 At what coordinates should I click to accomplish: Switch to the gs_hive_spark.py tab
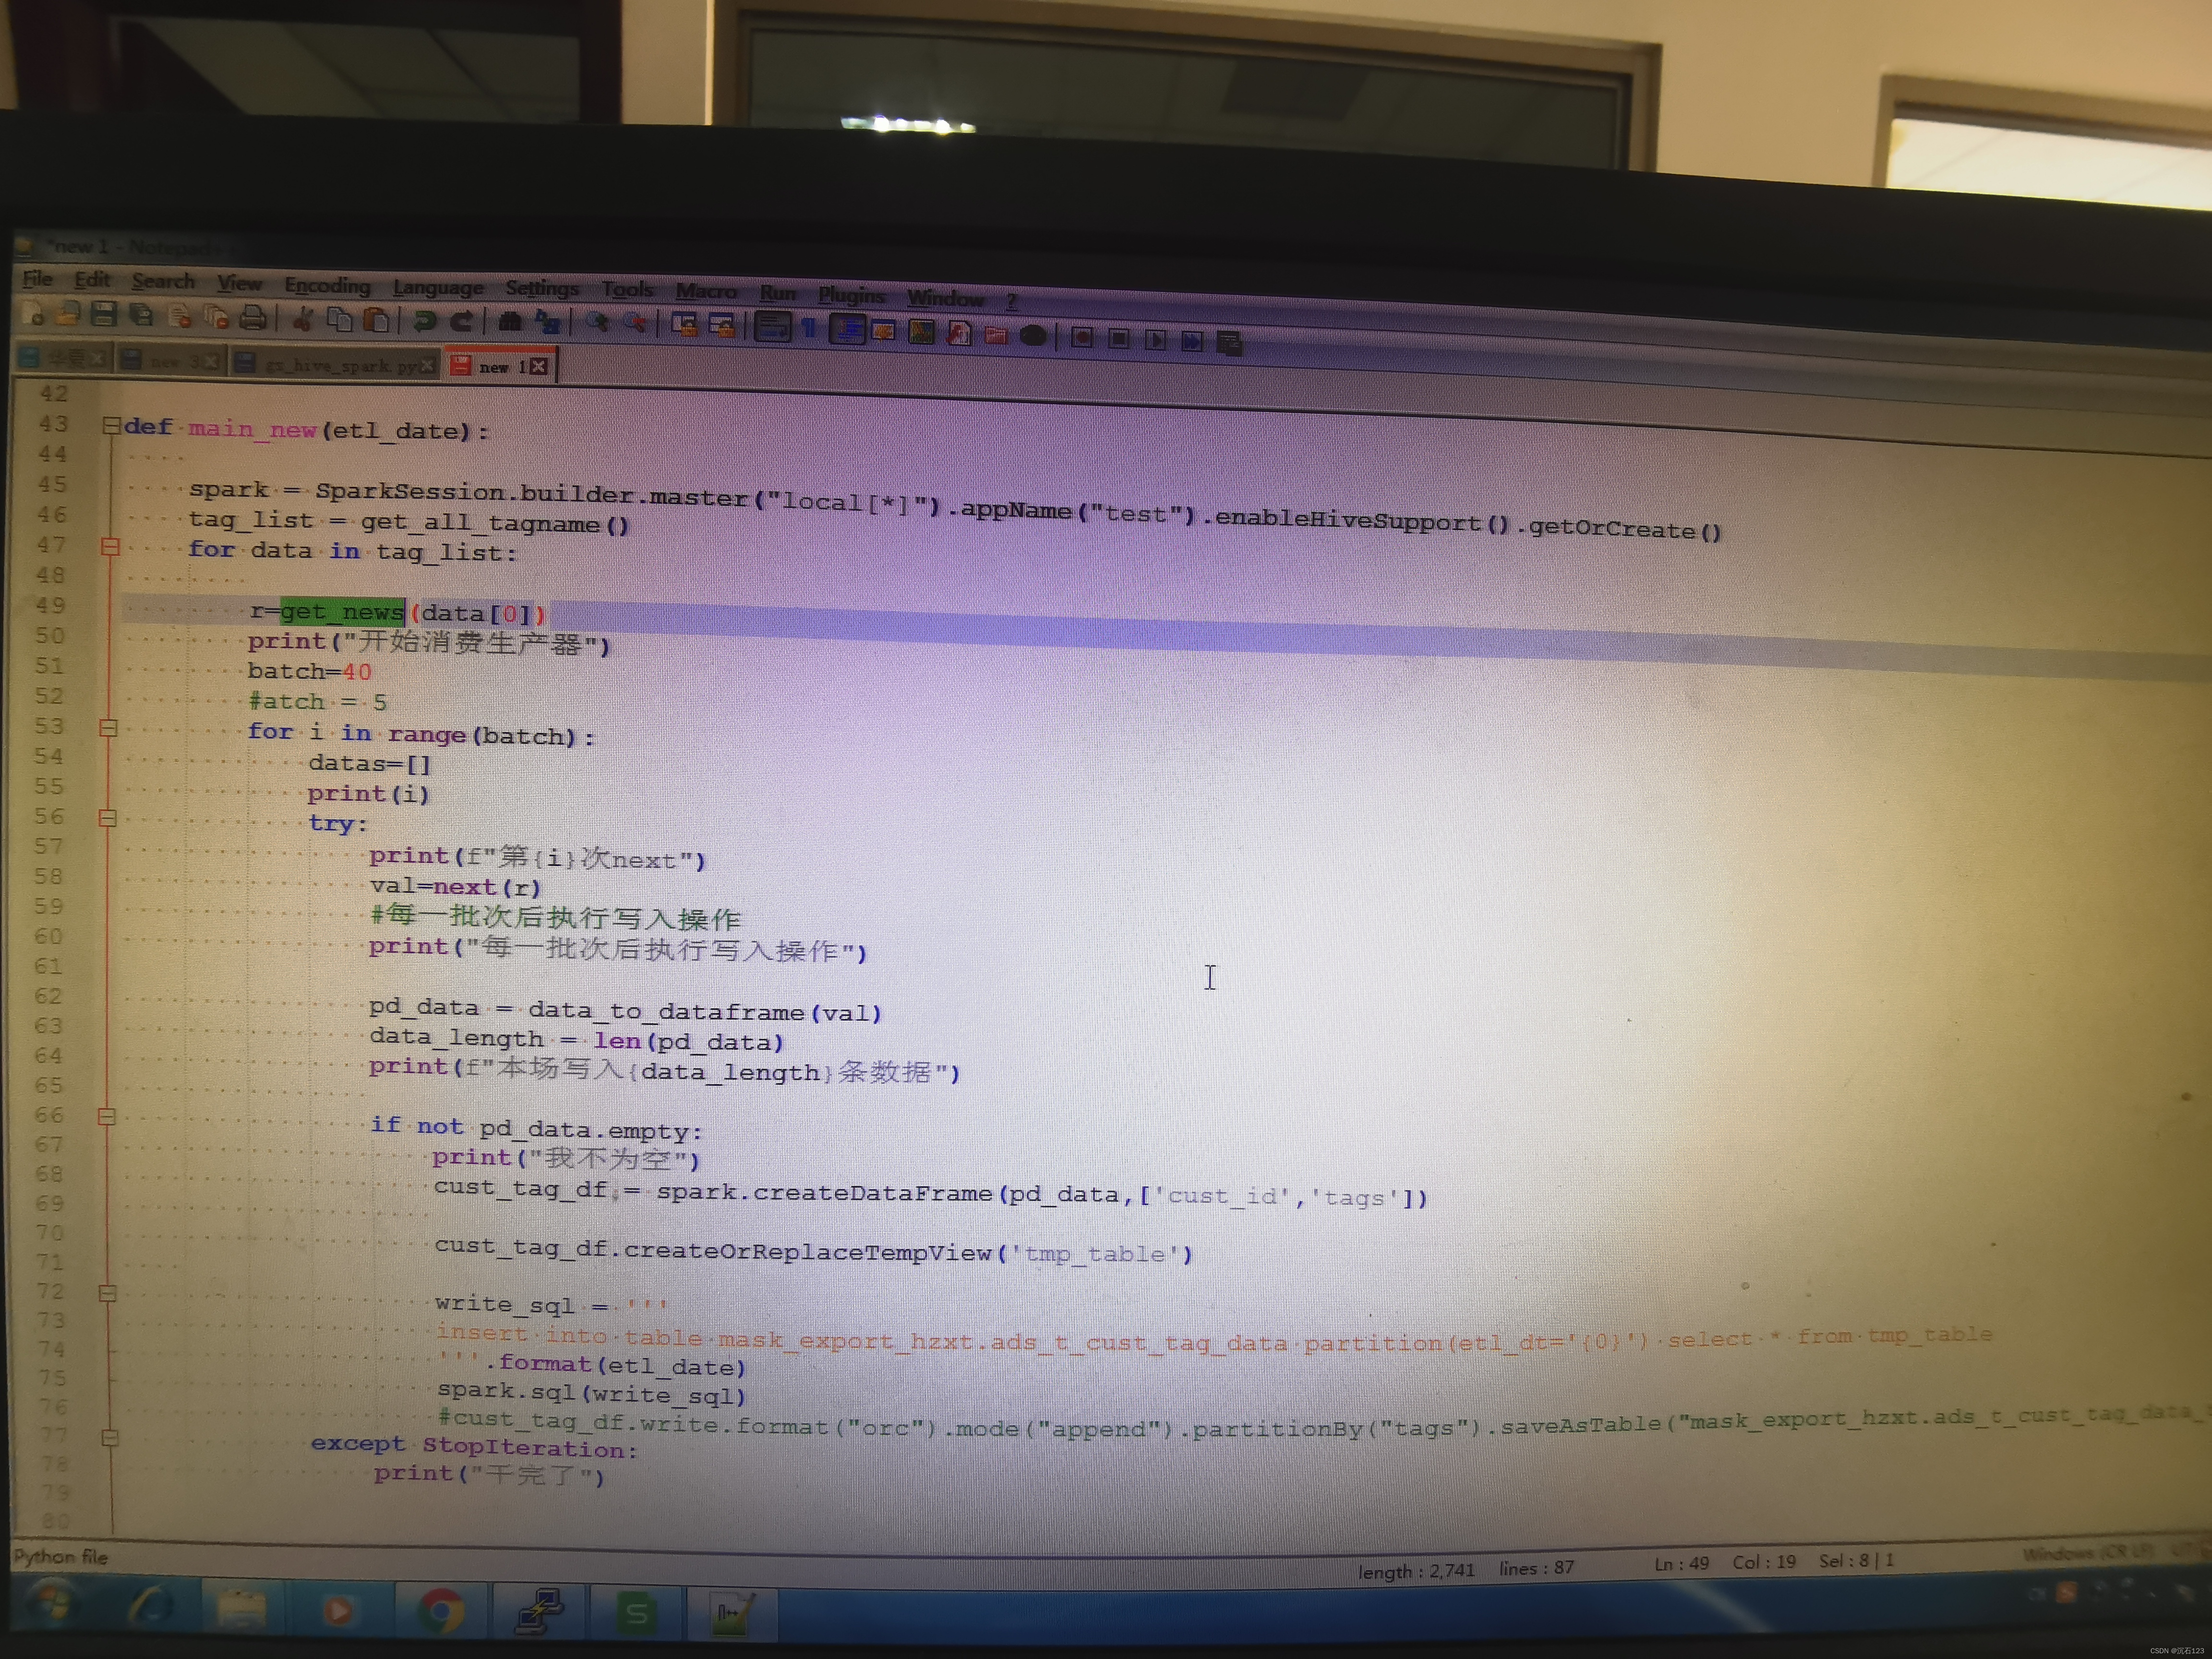tap(336, 364)
